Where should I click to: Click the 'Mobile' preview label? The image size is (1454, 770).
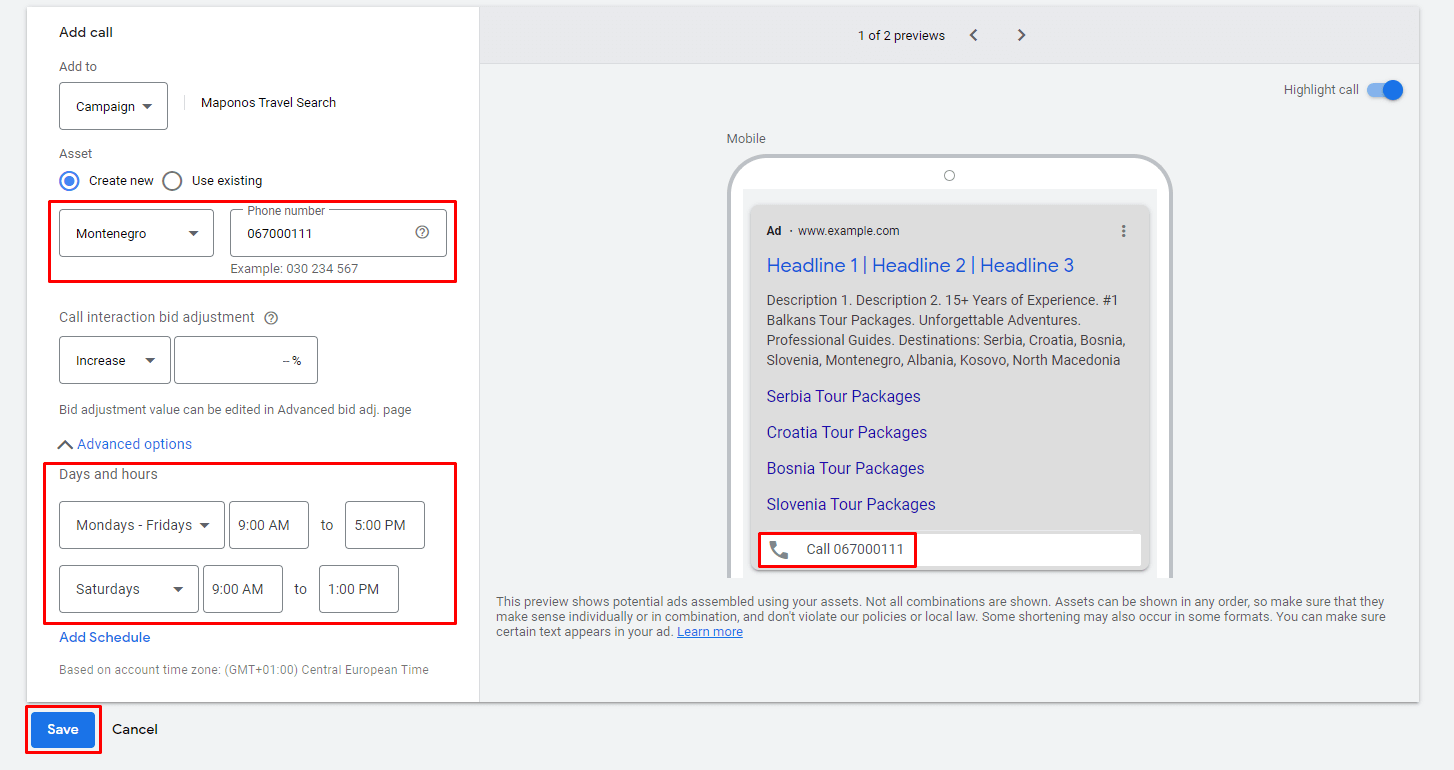[746, 139]
